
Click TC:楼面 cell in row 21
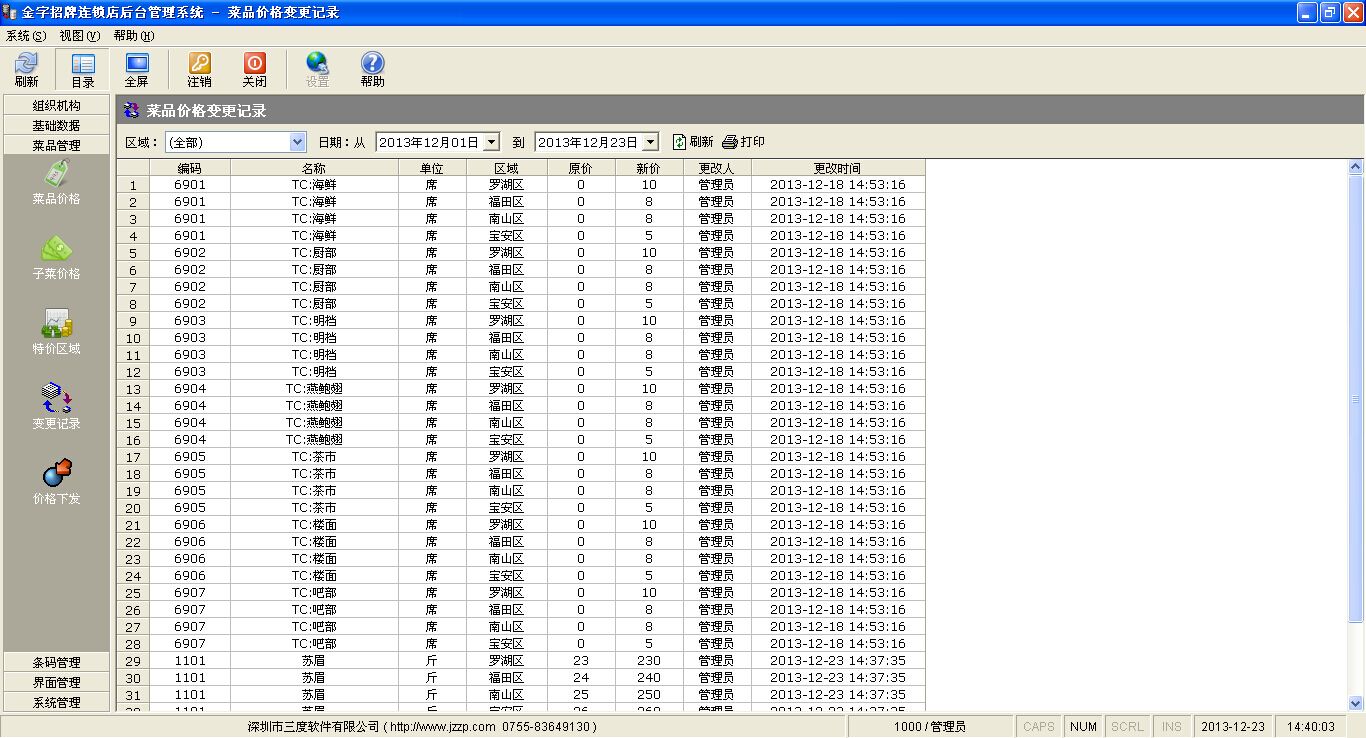tap(314, 525)
